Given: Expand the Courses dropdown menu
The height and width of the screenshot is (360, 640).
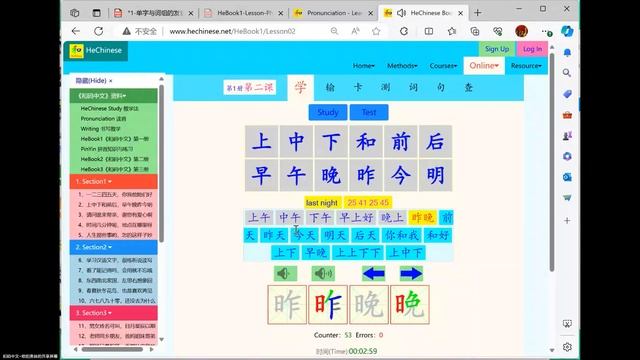Looking at the screenshot, I should [x=443, y=66].
